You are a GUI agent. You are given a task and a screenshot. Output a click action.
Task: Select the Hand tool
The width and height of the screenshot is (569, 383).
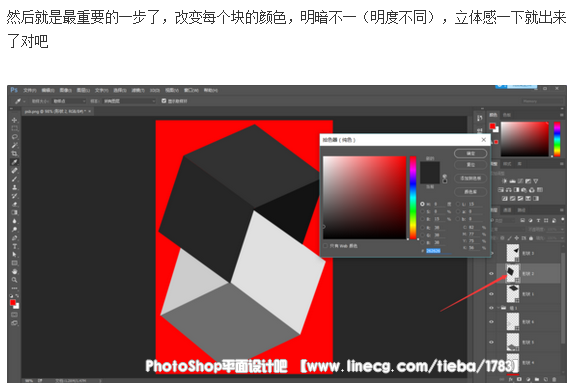click(15, 271)
